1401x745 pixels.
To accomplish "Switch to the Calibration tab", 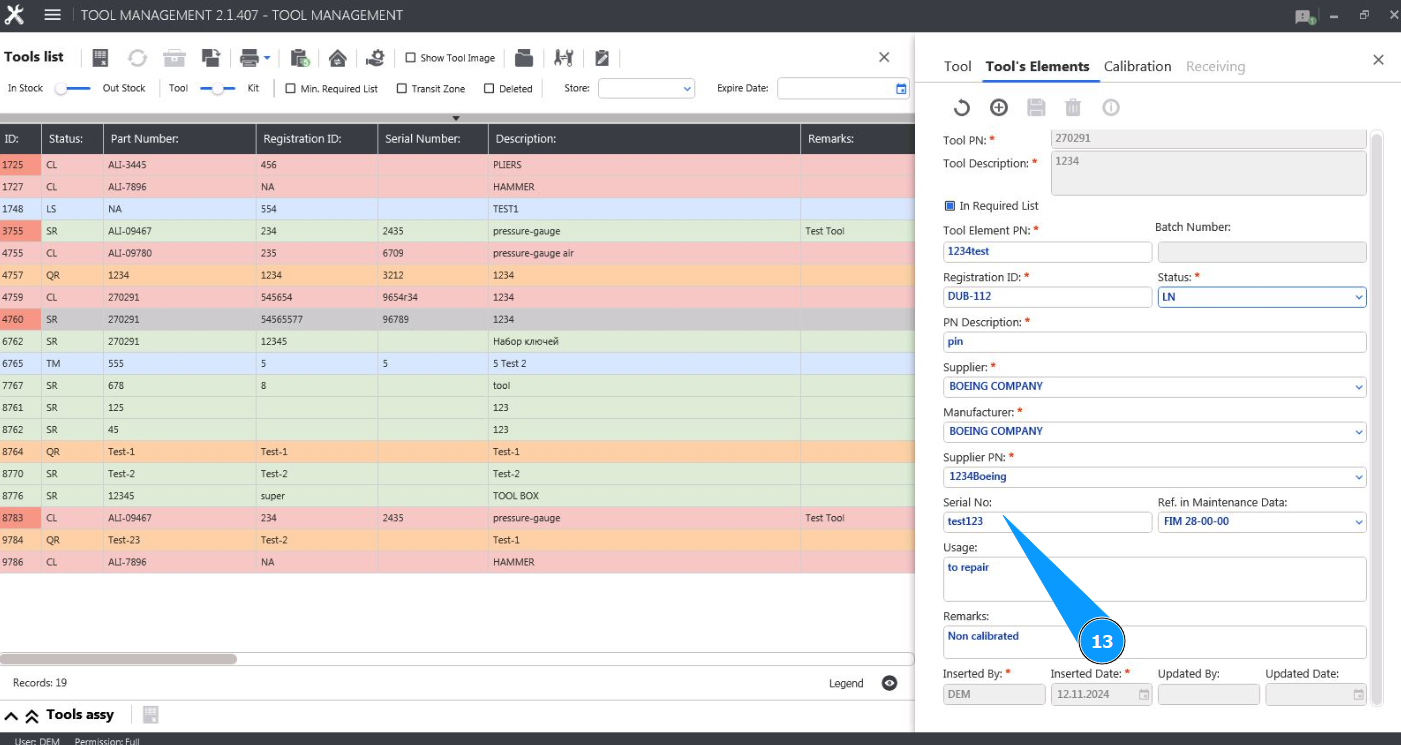I will (x=1137, y=66).
